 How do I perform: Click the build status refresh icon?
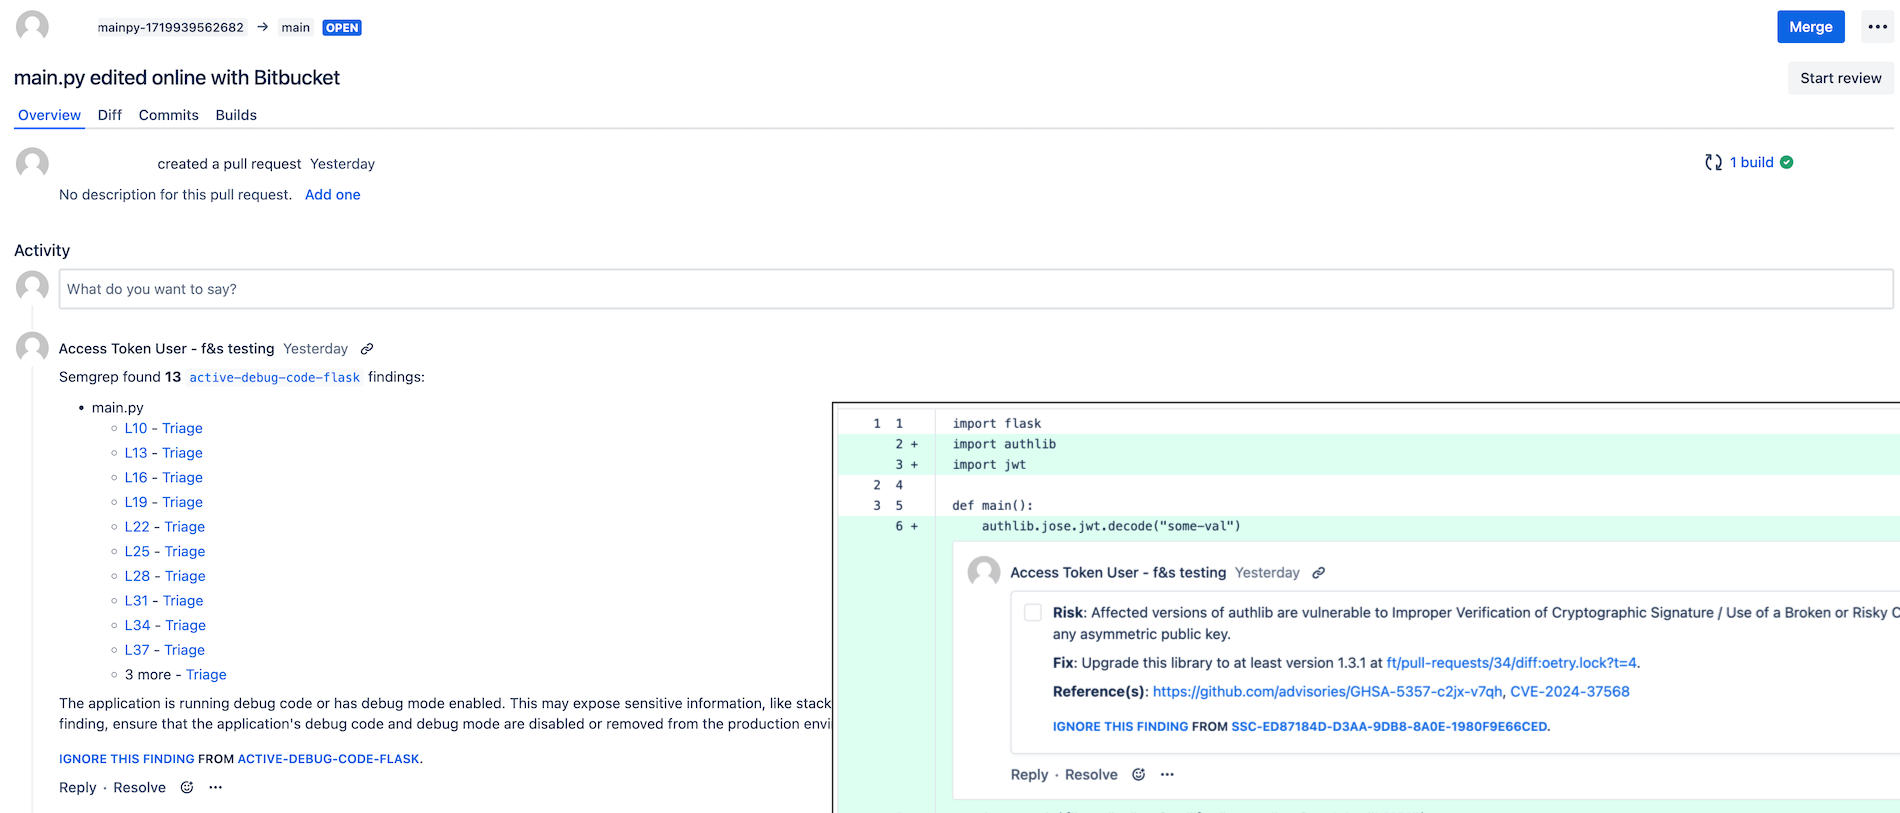[1713, 162]
